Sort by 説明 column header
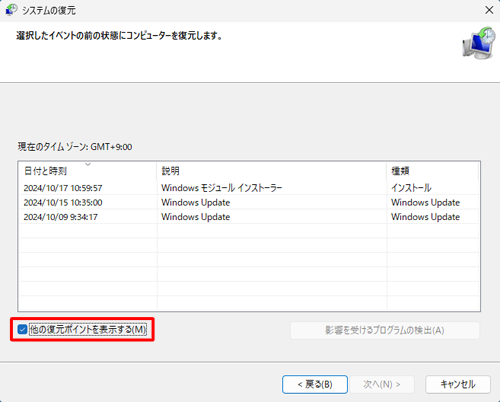The image size is (500, 402). 271,171
